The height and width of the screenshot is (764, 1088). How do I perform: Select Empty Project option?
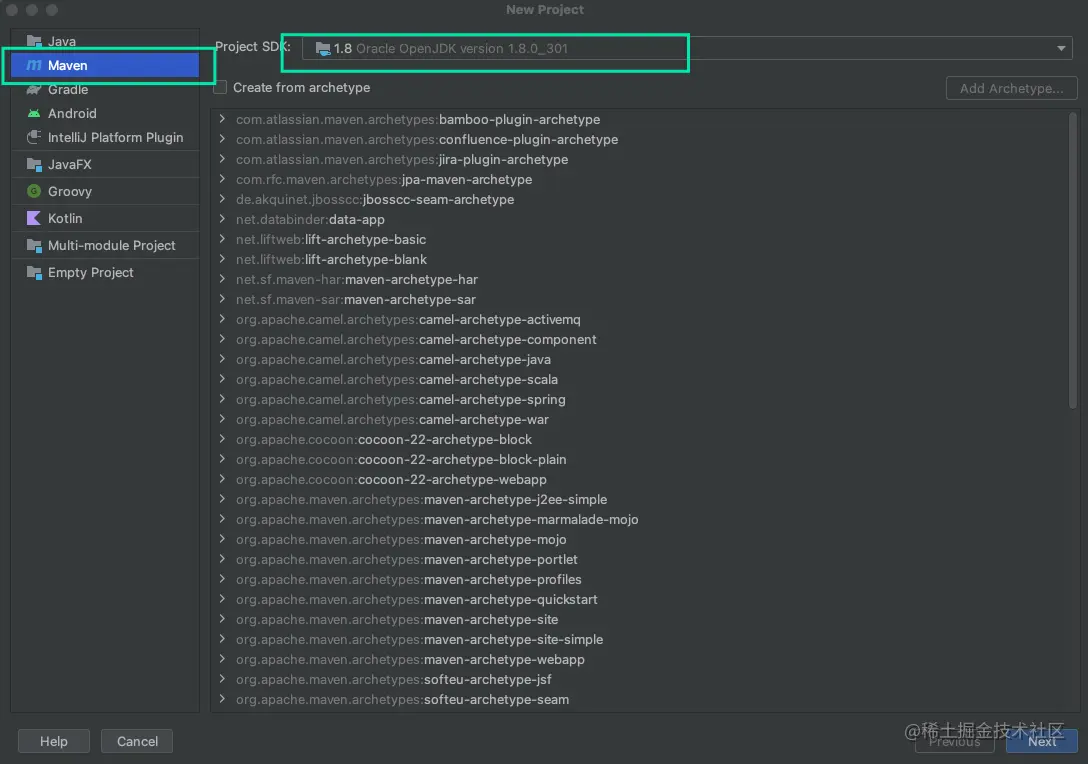(105, 272)
